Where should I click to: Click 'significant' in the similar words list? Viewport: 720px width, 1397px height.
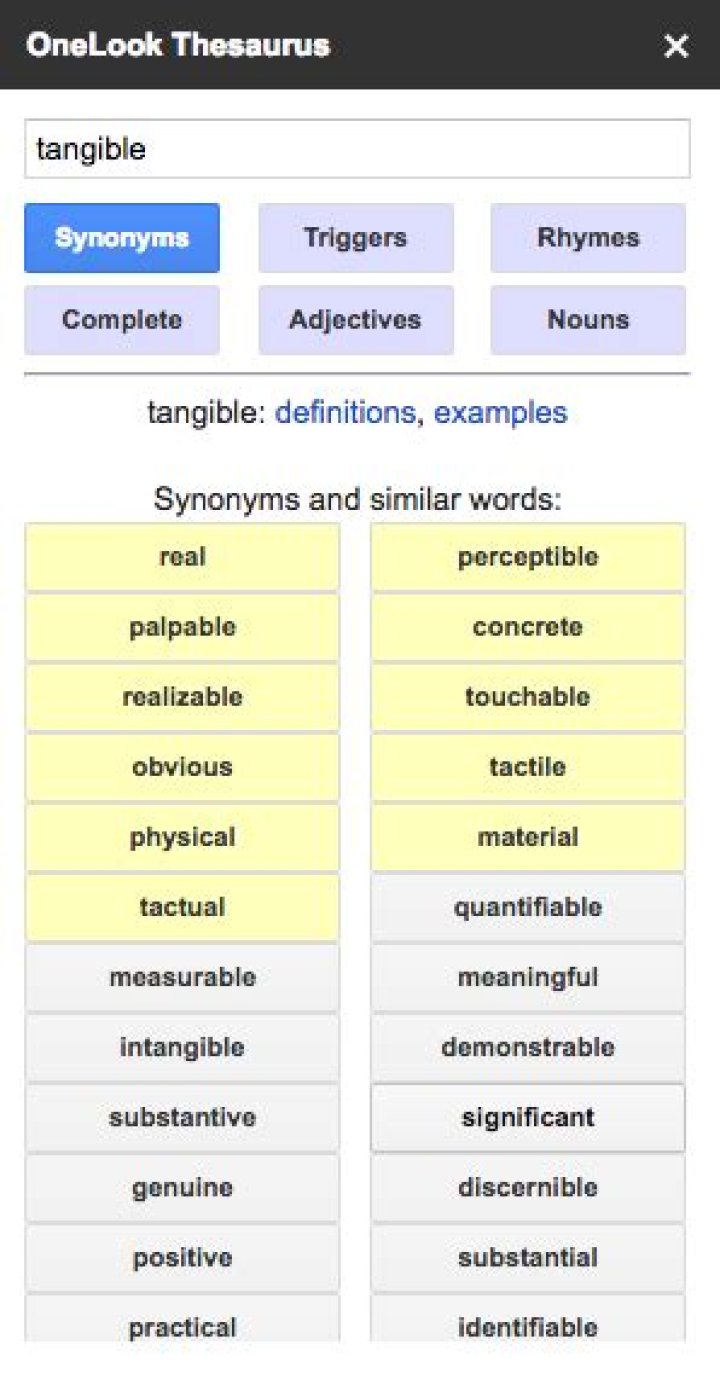tap(527, 1117)
